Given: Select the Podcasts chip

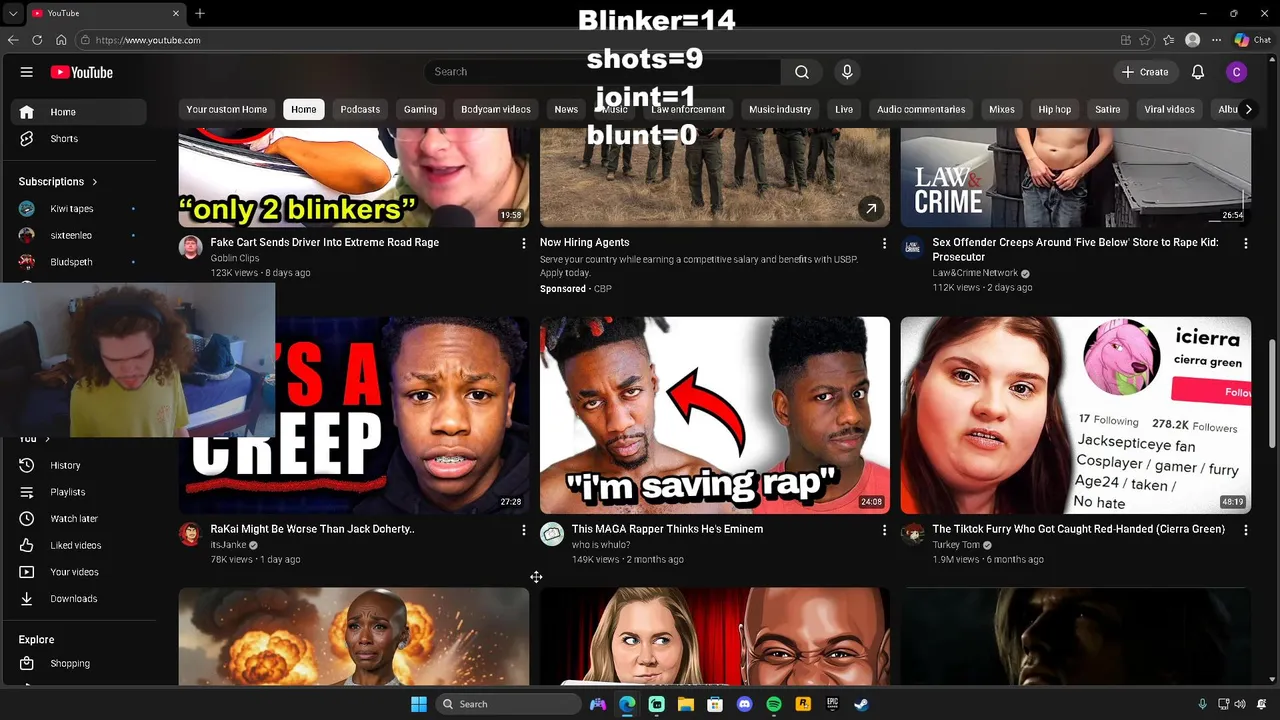Looking at the screenshot, I should (x=360, y=109).
